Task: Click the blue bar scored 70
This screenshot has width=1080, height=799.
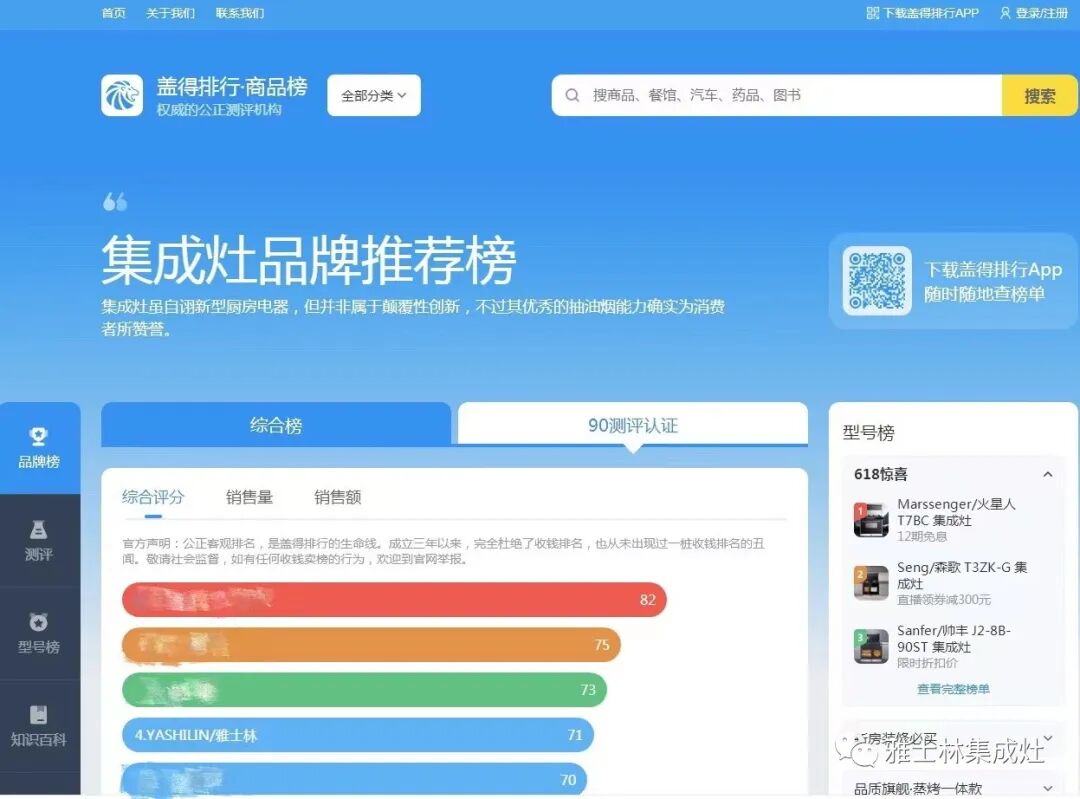Action: (x=354, y=780)
